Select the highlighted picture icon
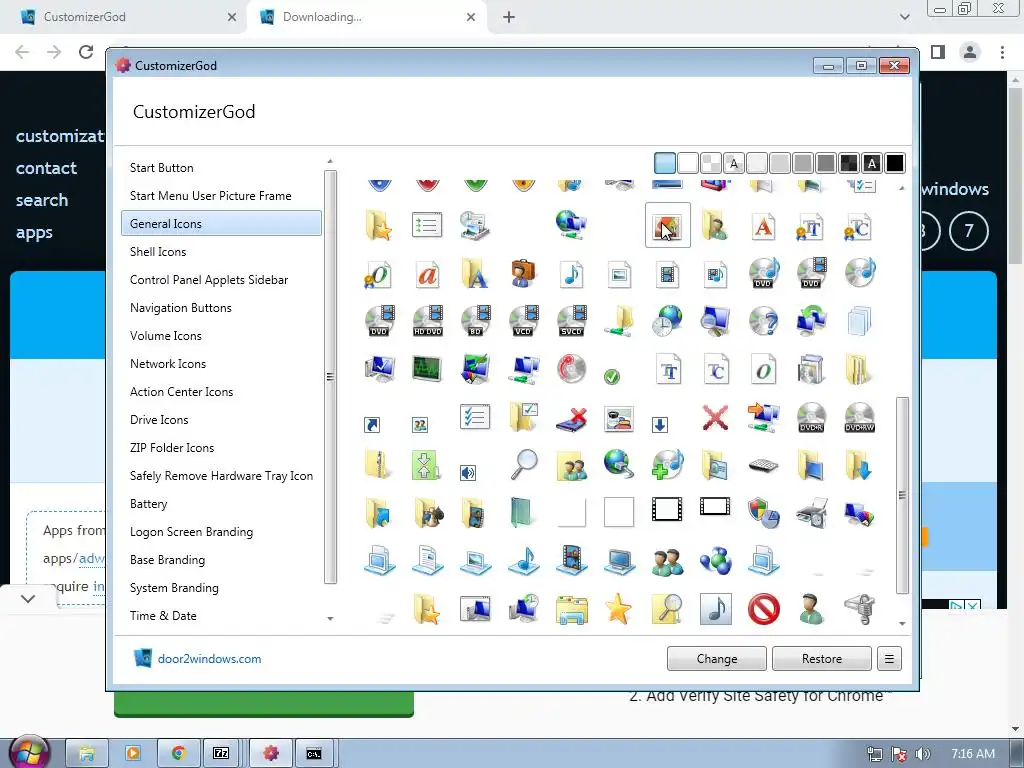Screen dimensions: 1024x768 point(667,226)
